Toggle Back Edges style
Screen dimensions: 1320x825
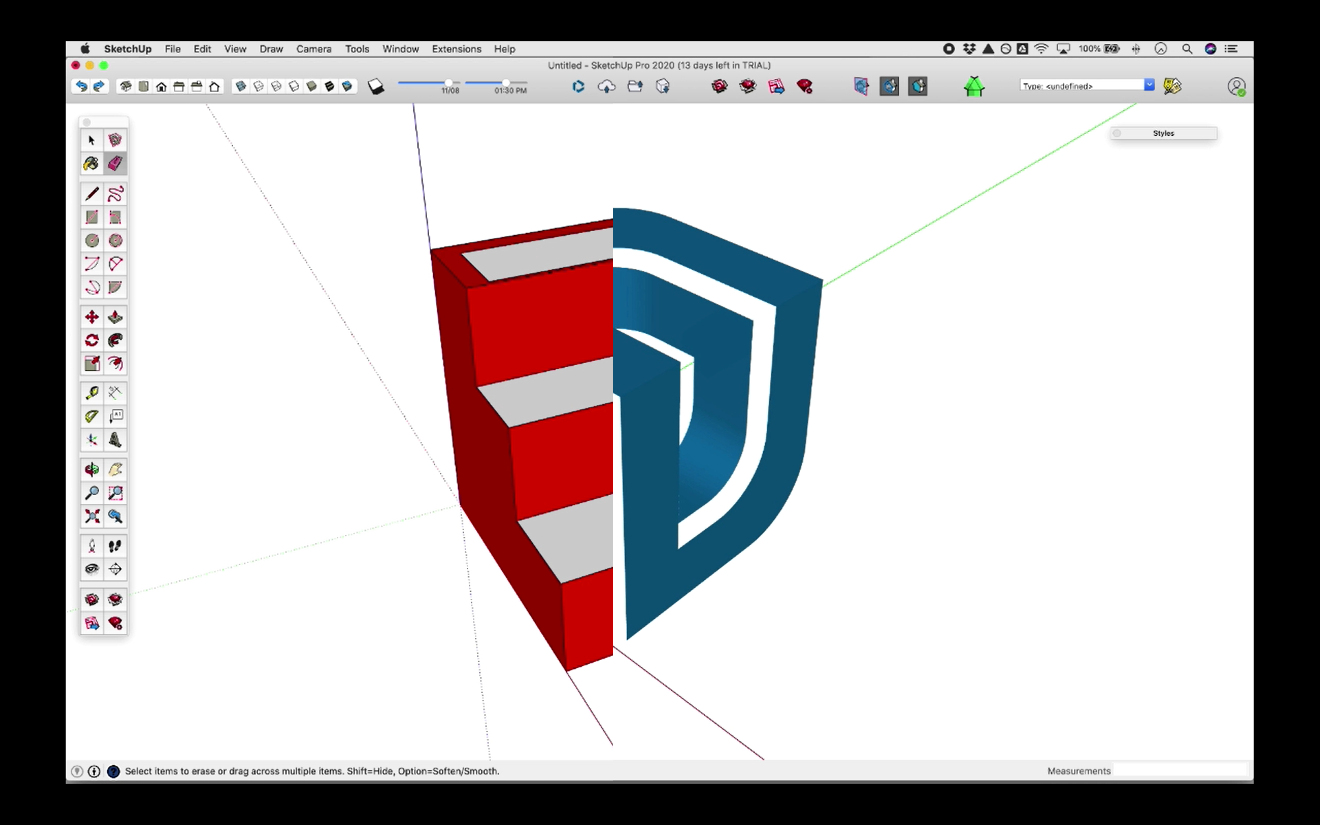coord(258,87)
